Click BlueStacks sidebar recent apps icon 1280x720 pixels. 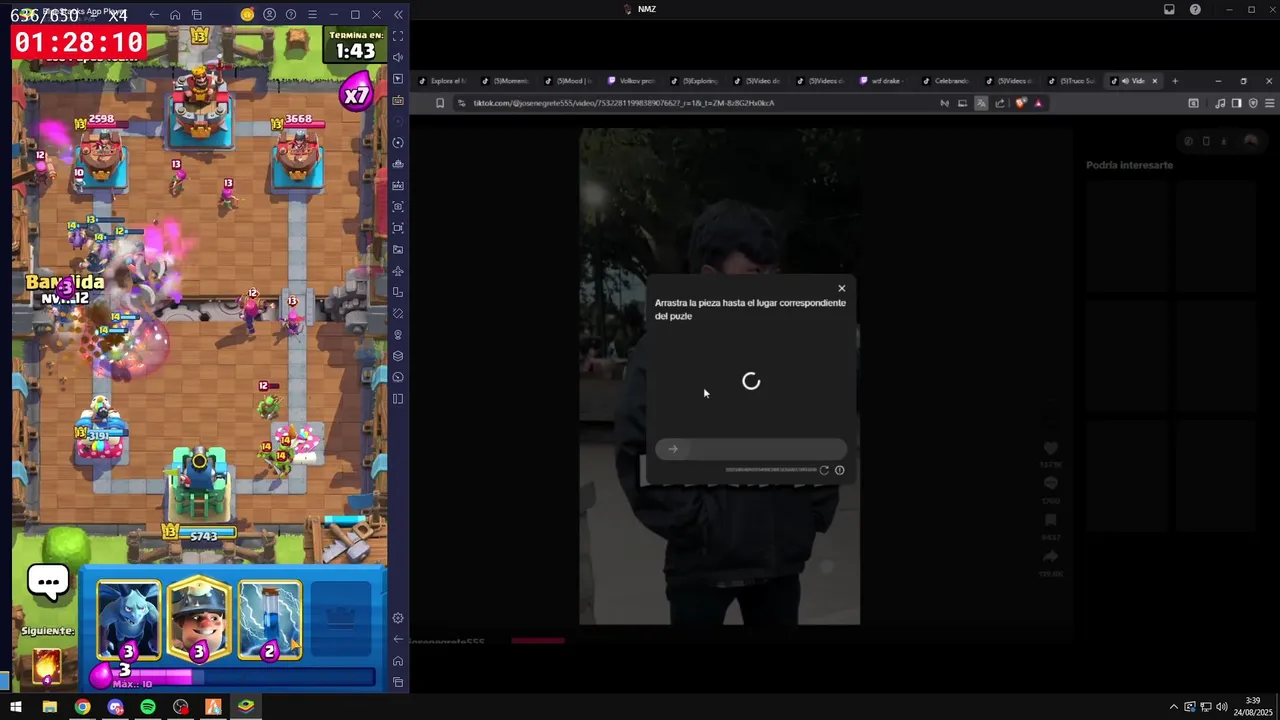[398, 682]
